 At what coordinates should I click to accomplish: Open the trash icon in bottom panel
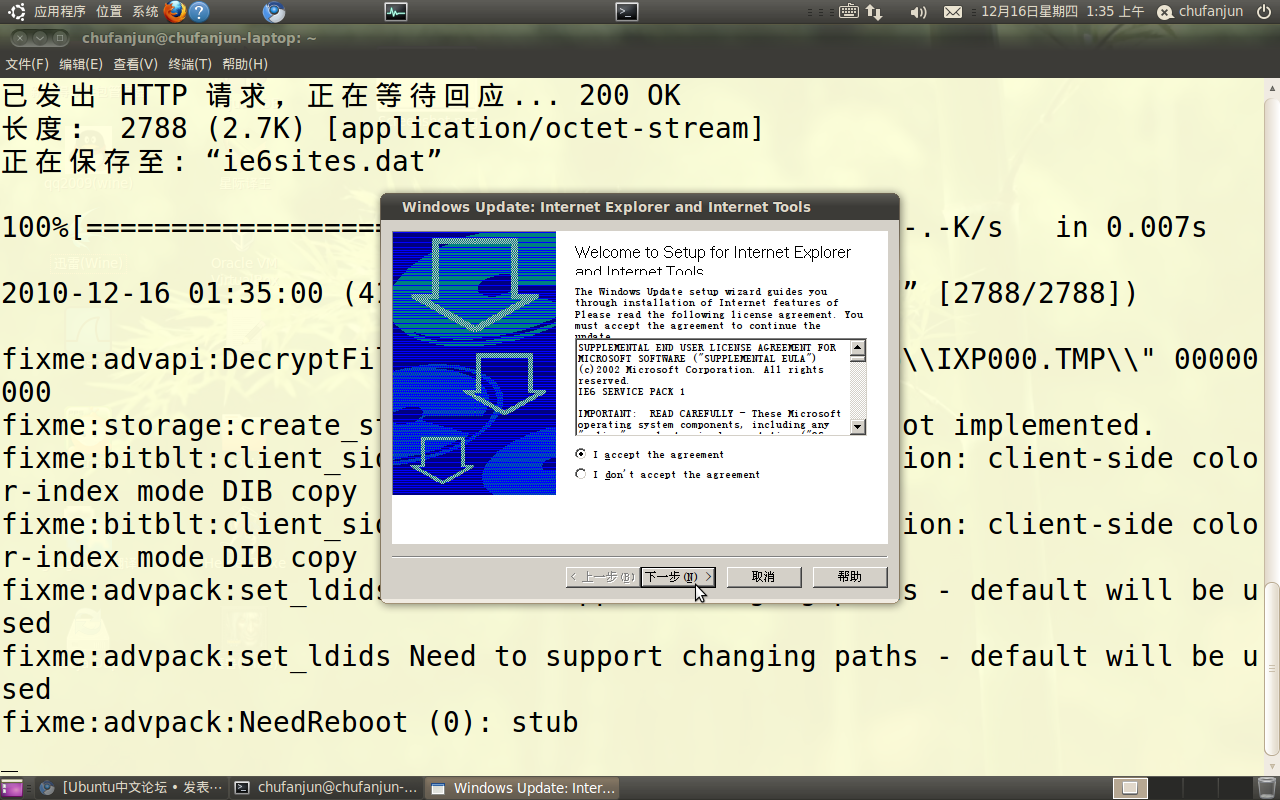pos(1266,788)
